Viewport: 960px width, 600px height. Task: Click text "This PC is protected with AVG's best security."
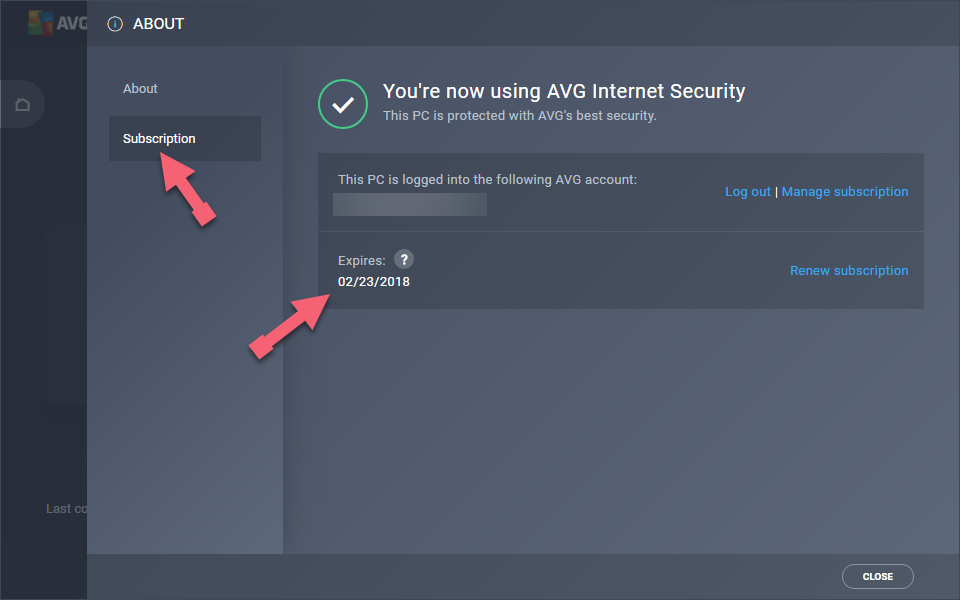tap(519, 116)
